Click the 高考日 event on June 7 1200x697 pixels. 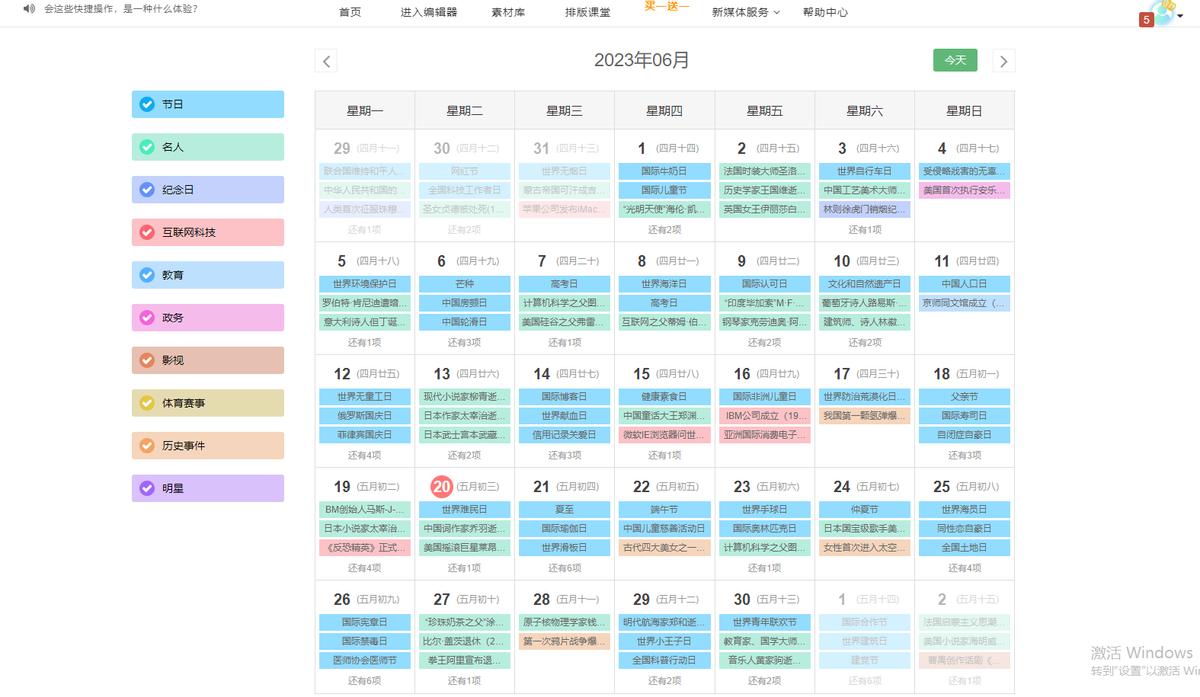tap(564, 282)
